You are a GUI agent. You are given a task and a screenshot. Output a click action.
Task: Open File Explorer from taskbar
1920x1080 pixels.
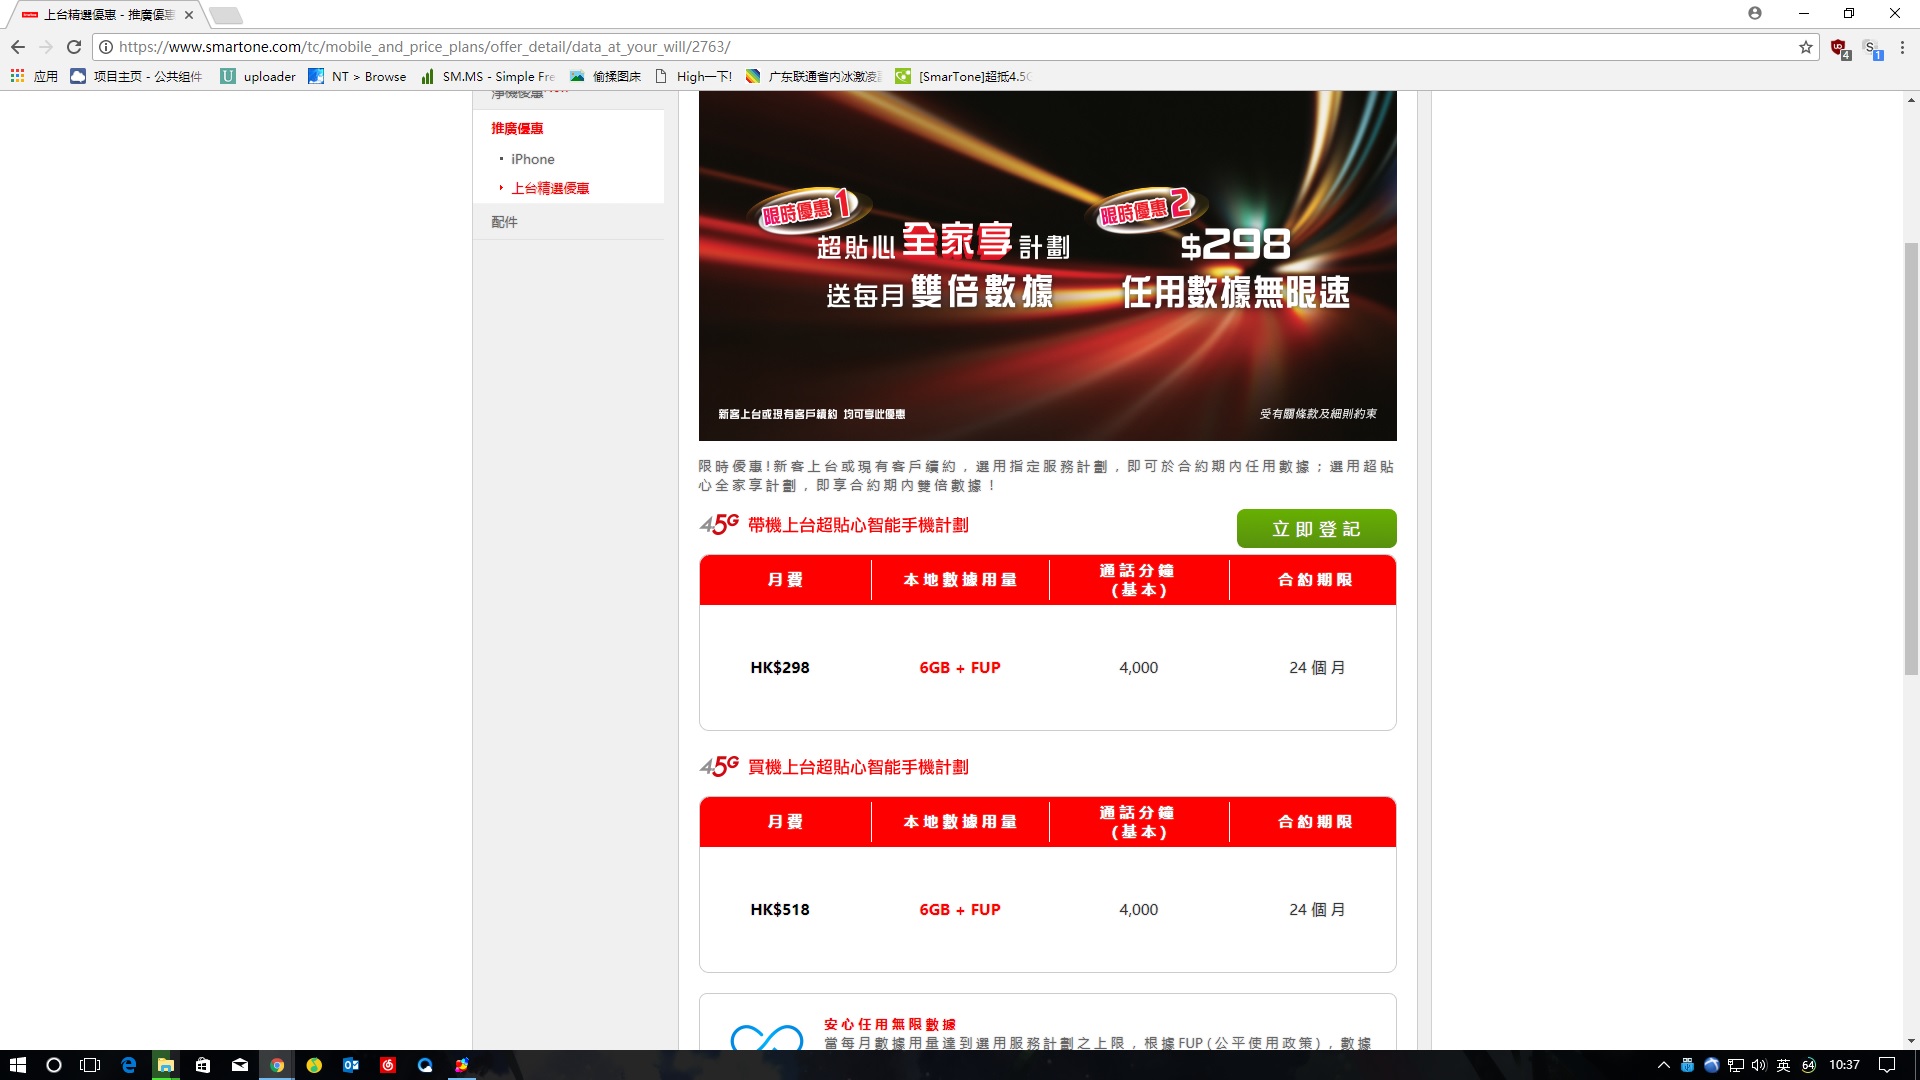(x=165, y=1065)
